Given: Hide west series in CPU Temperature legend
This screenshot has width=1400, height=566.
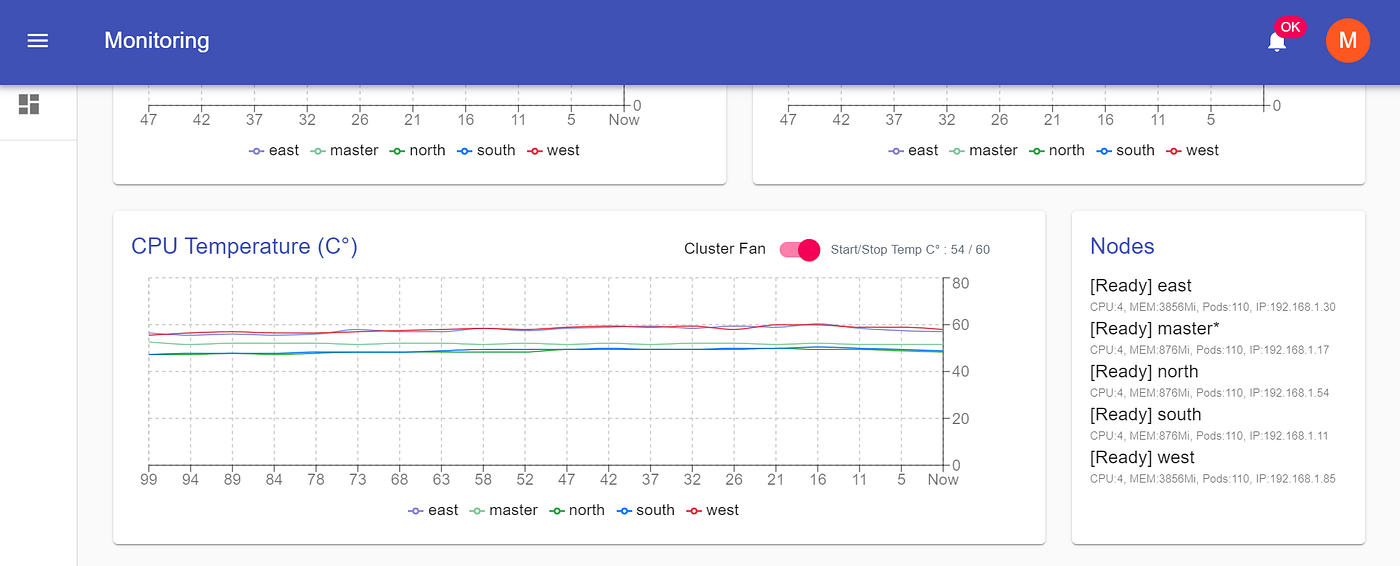Looking at the screenshot, I should [x=712, y=510].
